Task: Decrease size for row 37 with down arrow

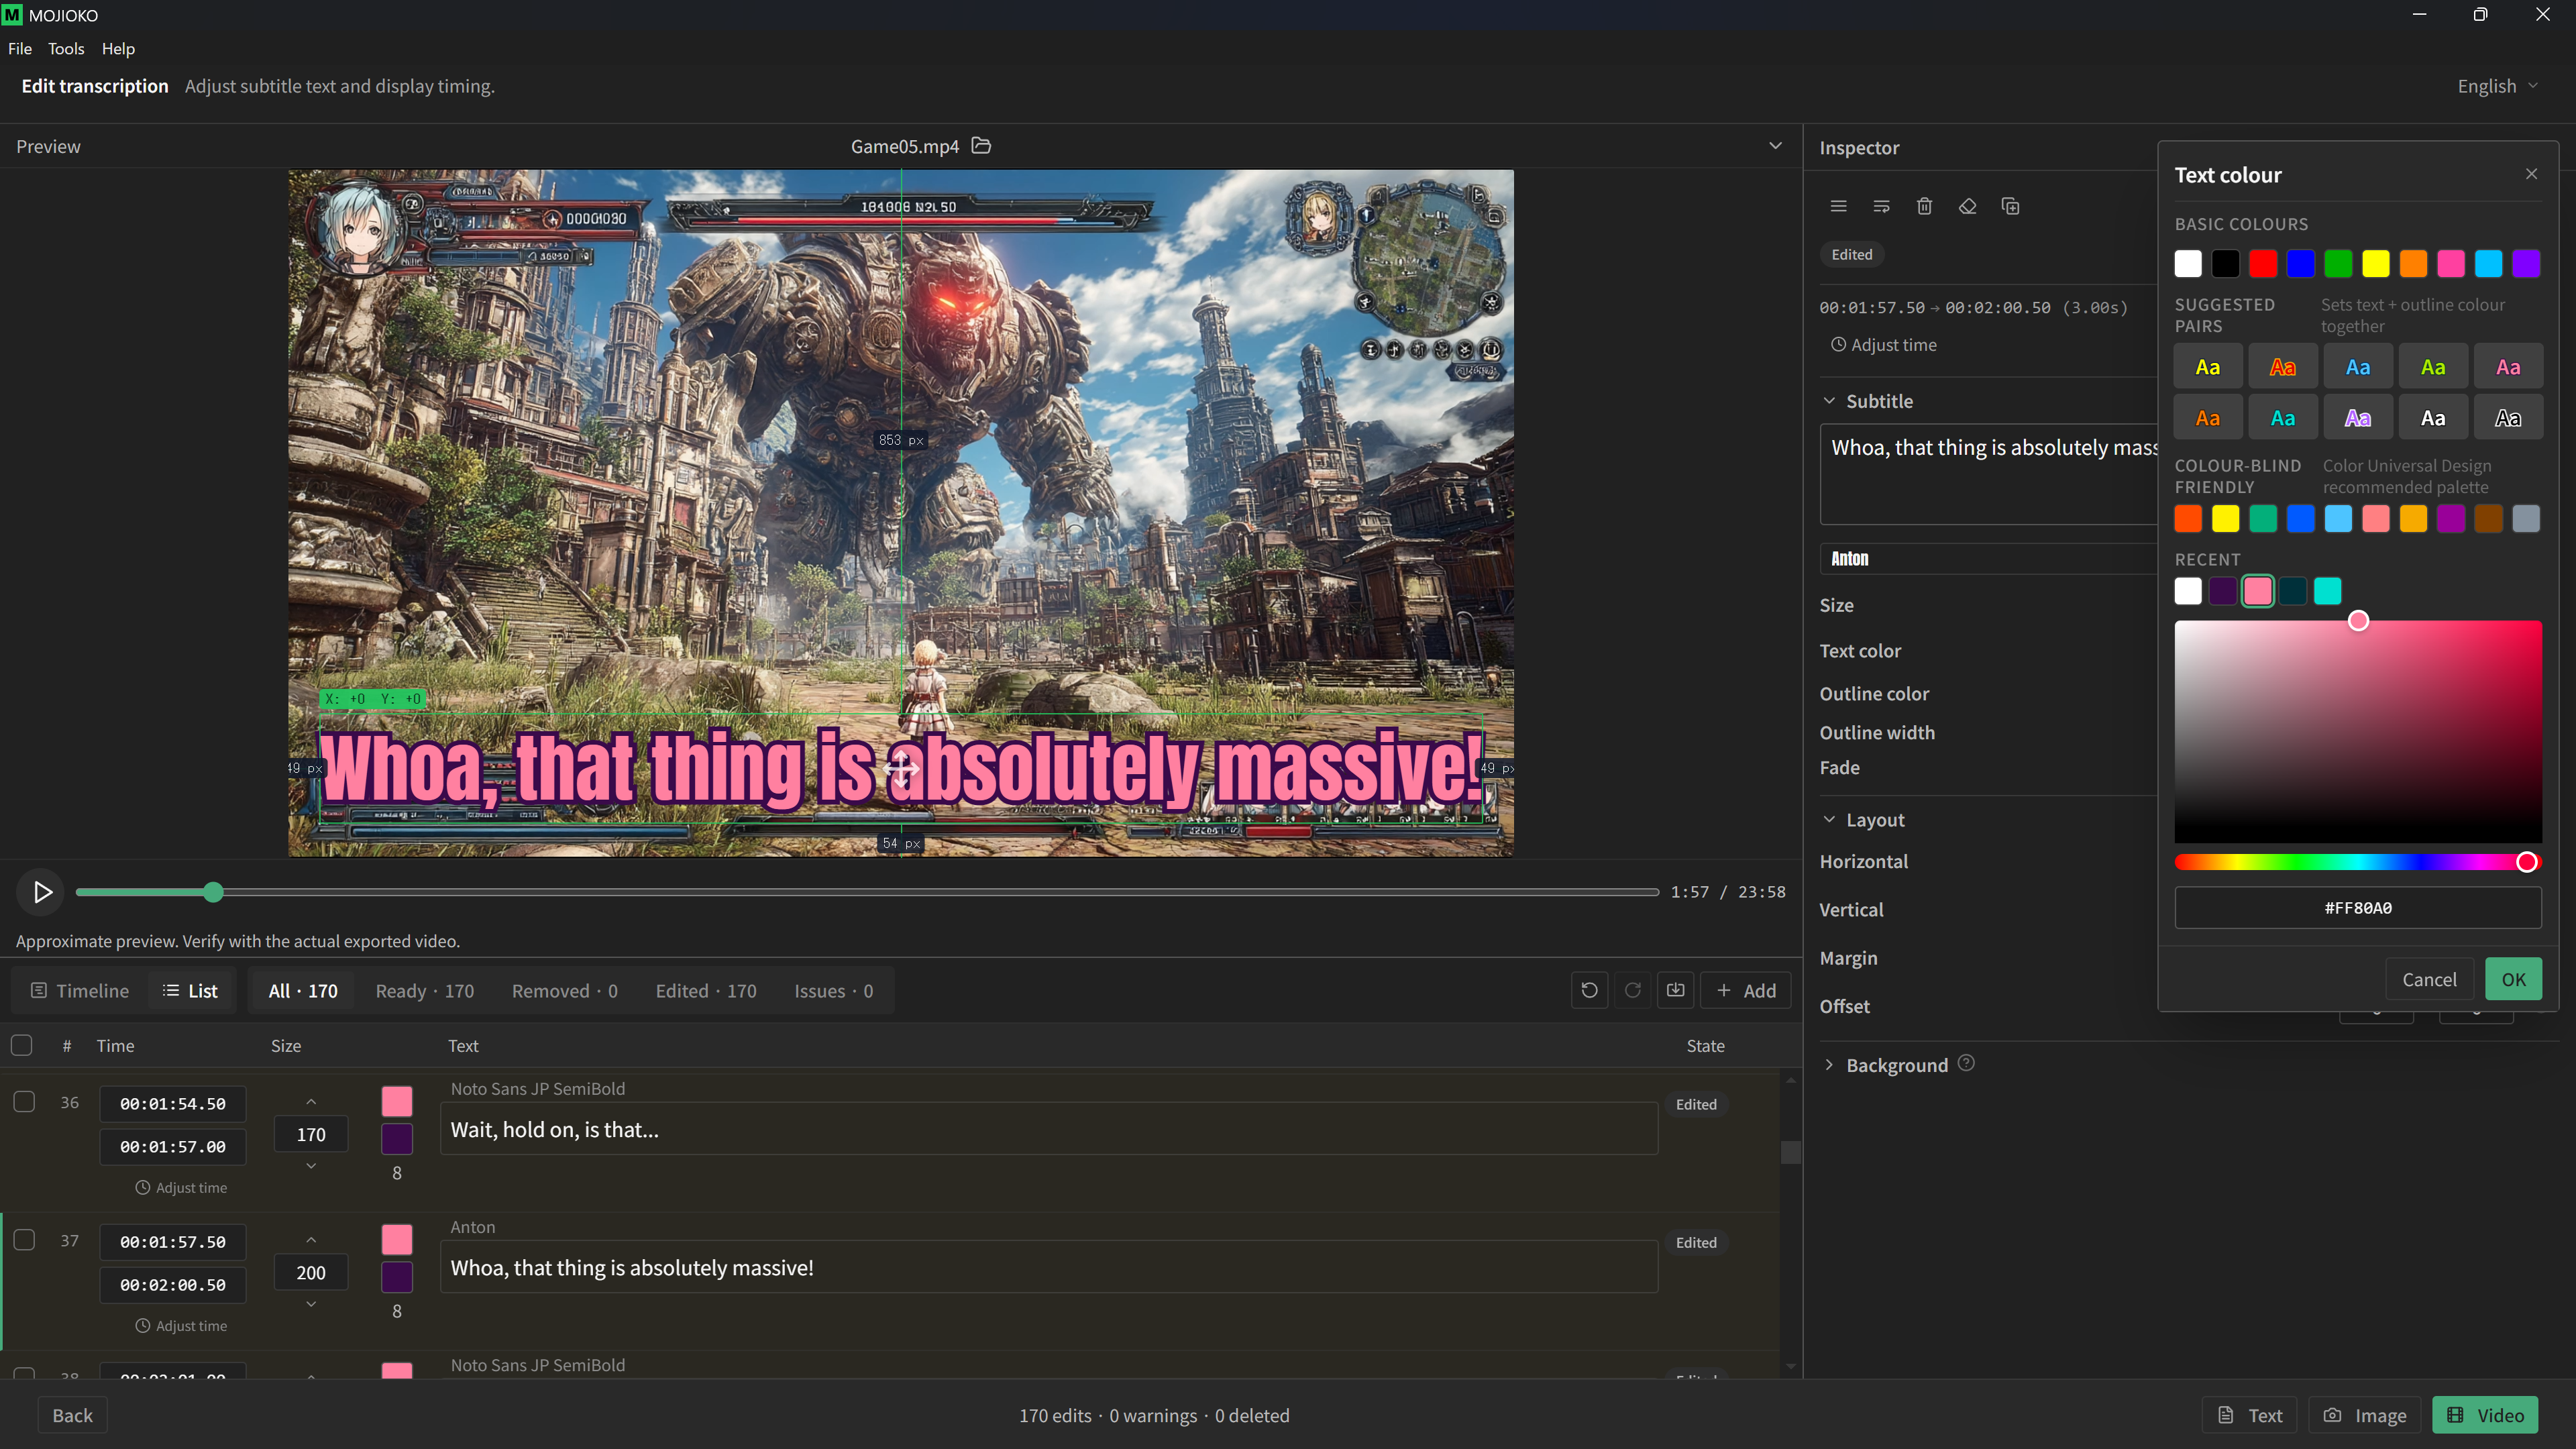Action: (x=311, y=1304)
